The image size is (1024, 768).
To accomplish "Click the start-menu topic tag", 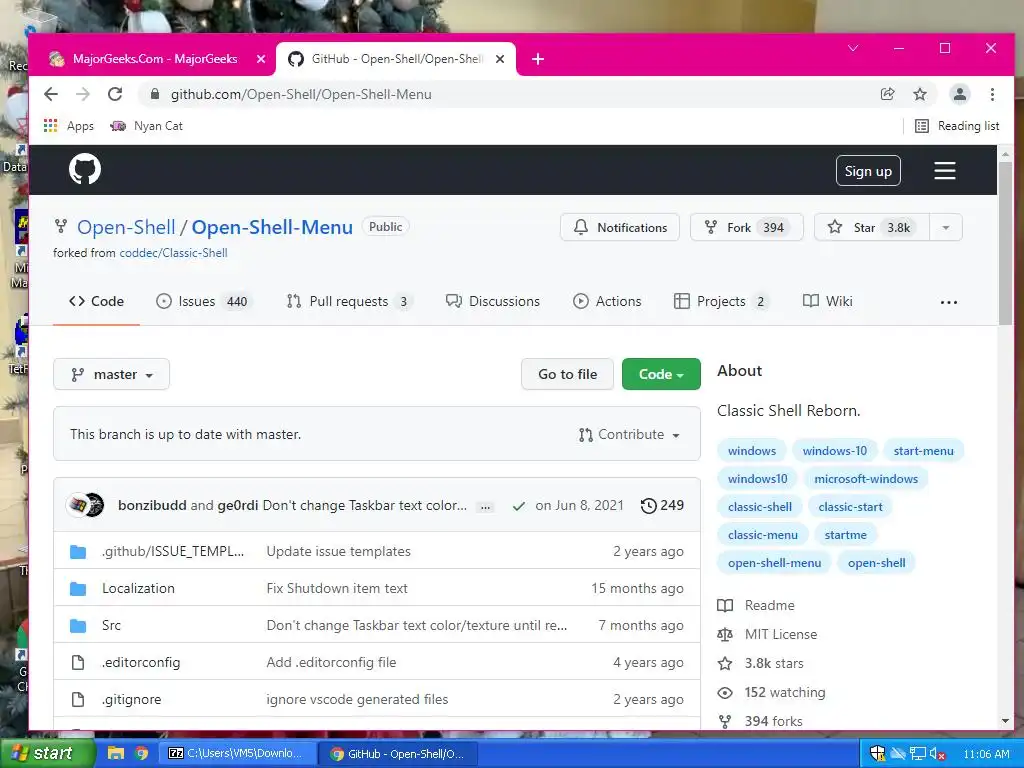I will (923, 451).
